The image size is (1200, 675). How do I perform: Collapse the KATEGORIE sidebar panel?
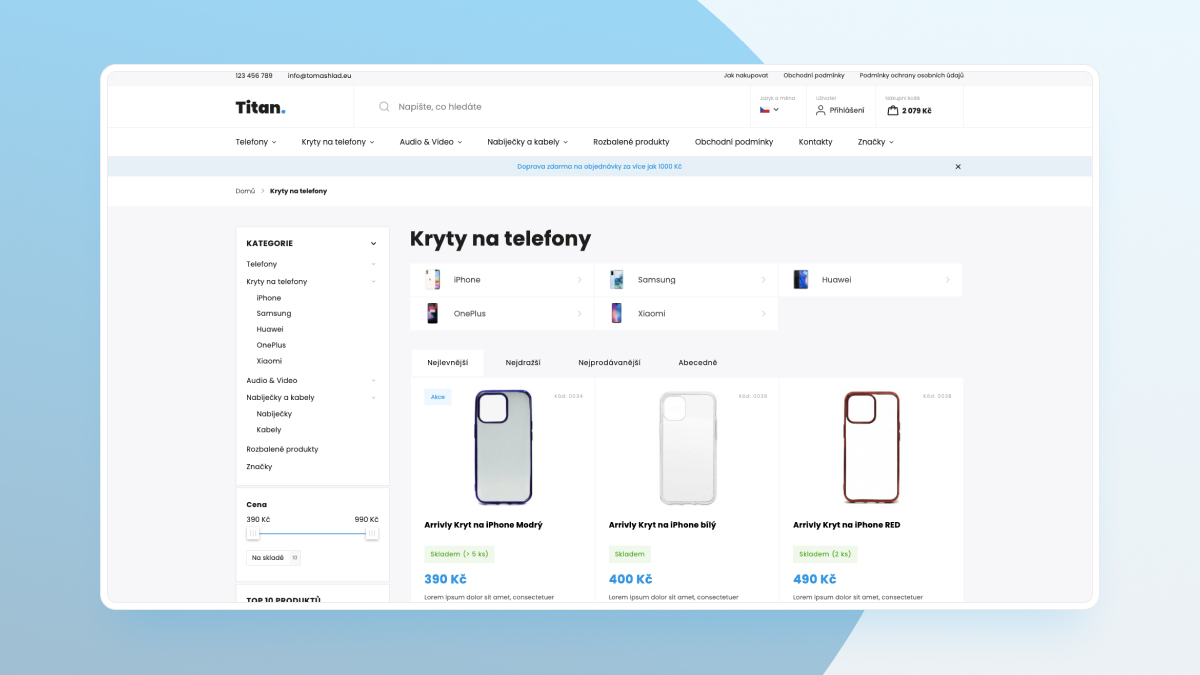(x=374, y=243)
